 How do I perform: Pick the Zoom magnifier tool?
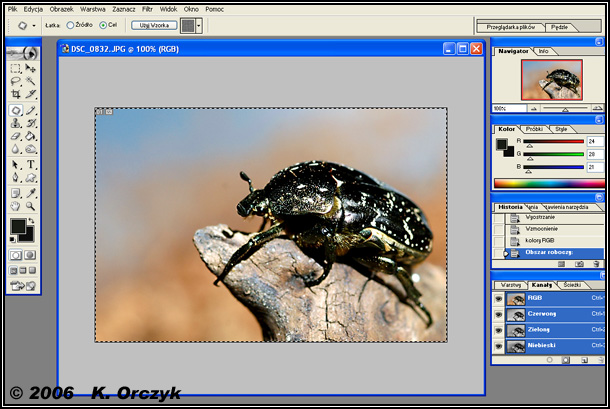pos(31,206)
